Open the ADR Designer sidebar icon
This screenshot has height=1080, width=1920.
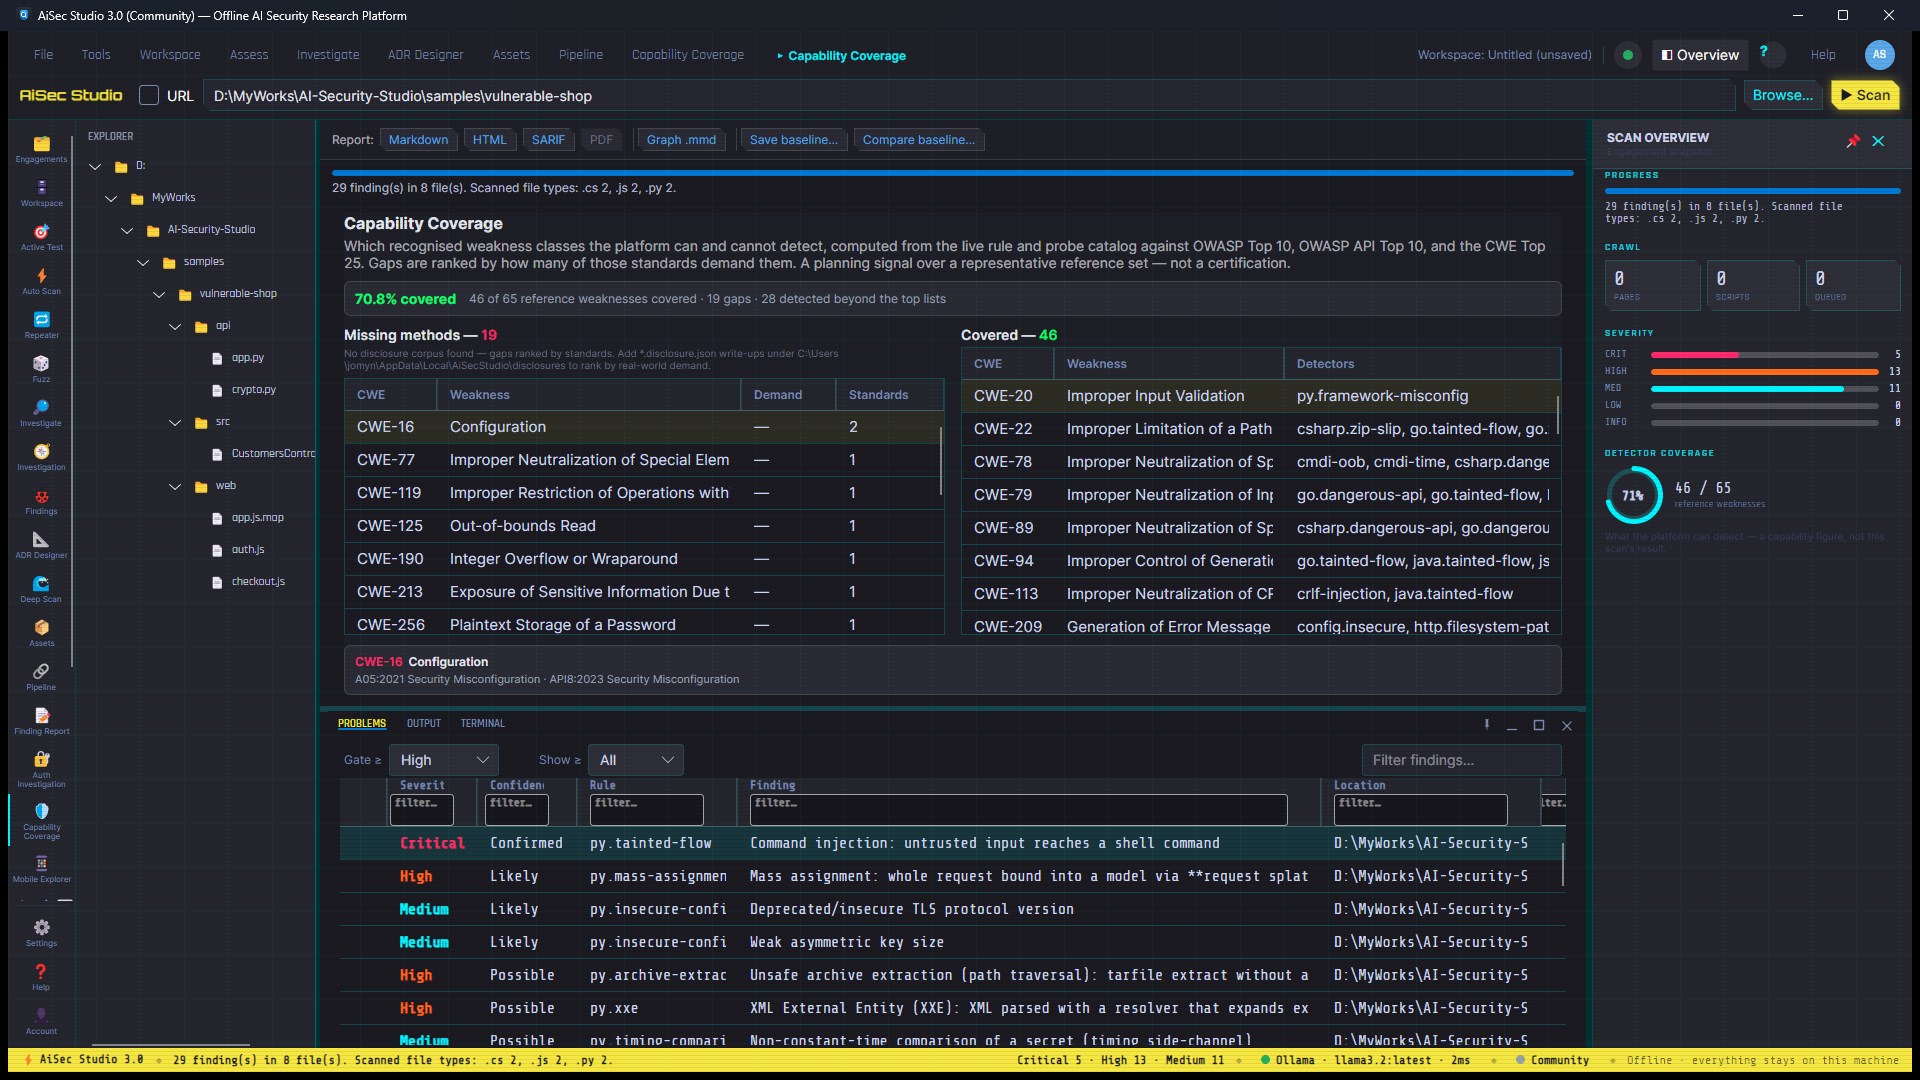click(41, 545)
